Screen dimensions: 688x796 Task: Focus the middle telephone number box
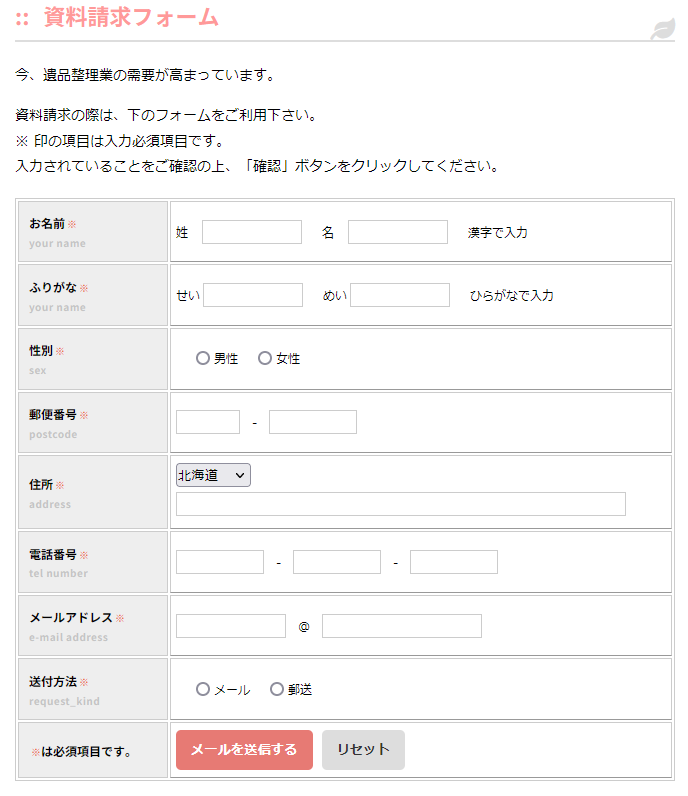[337, 562]
